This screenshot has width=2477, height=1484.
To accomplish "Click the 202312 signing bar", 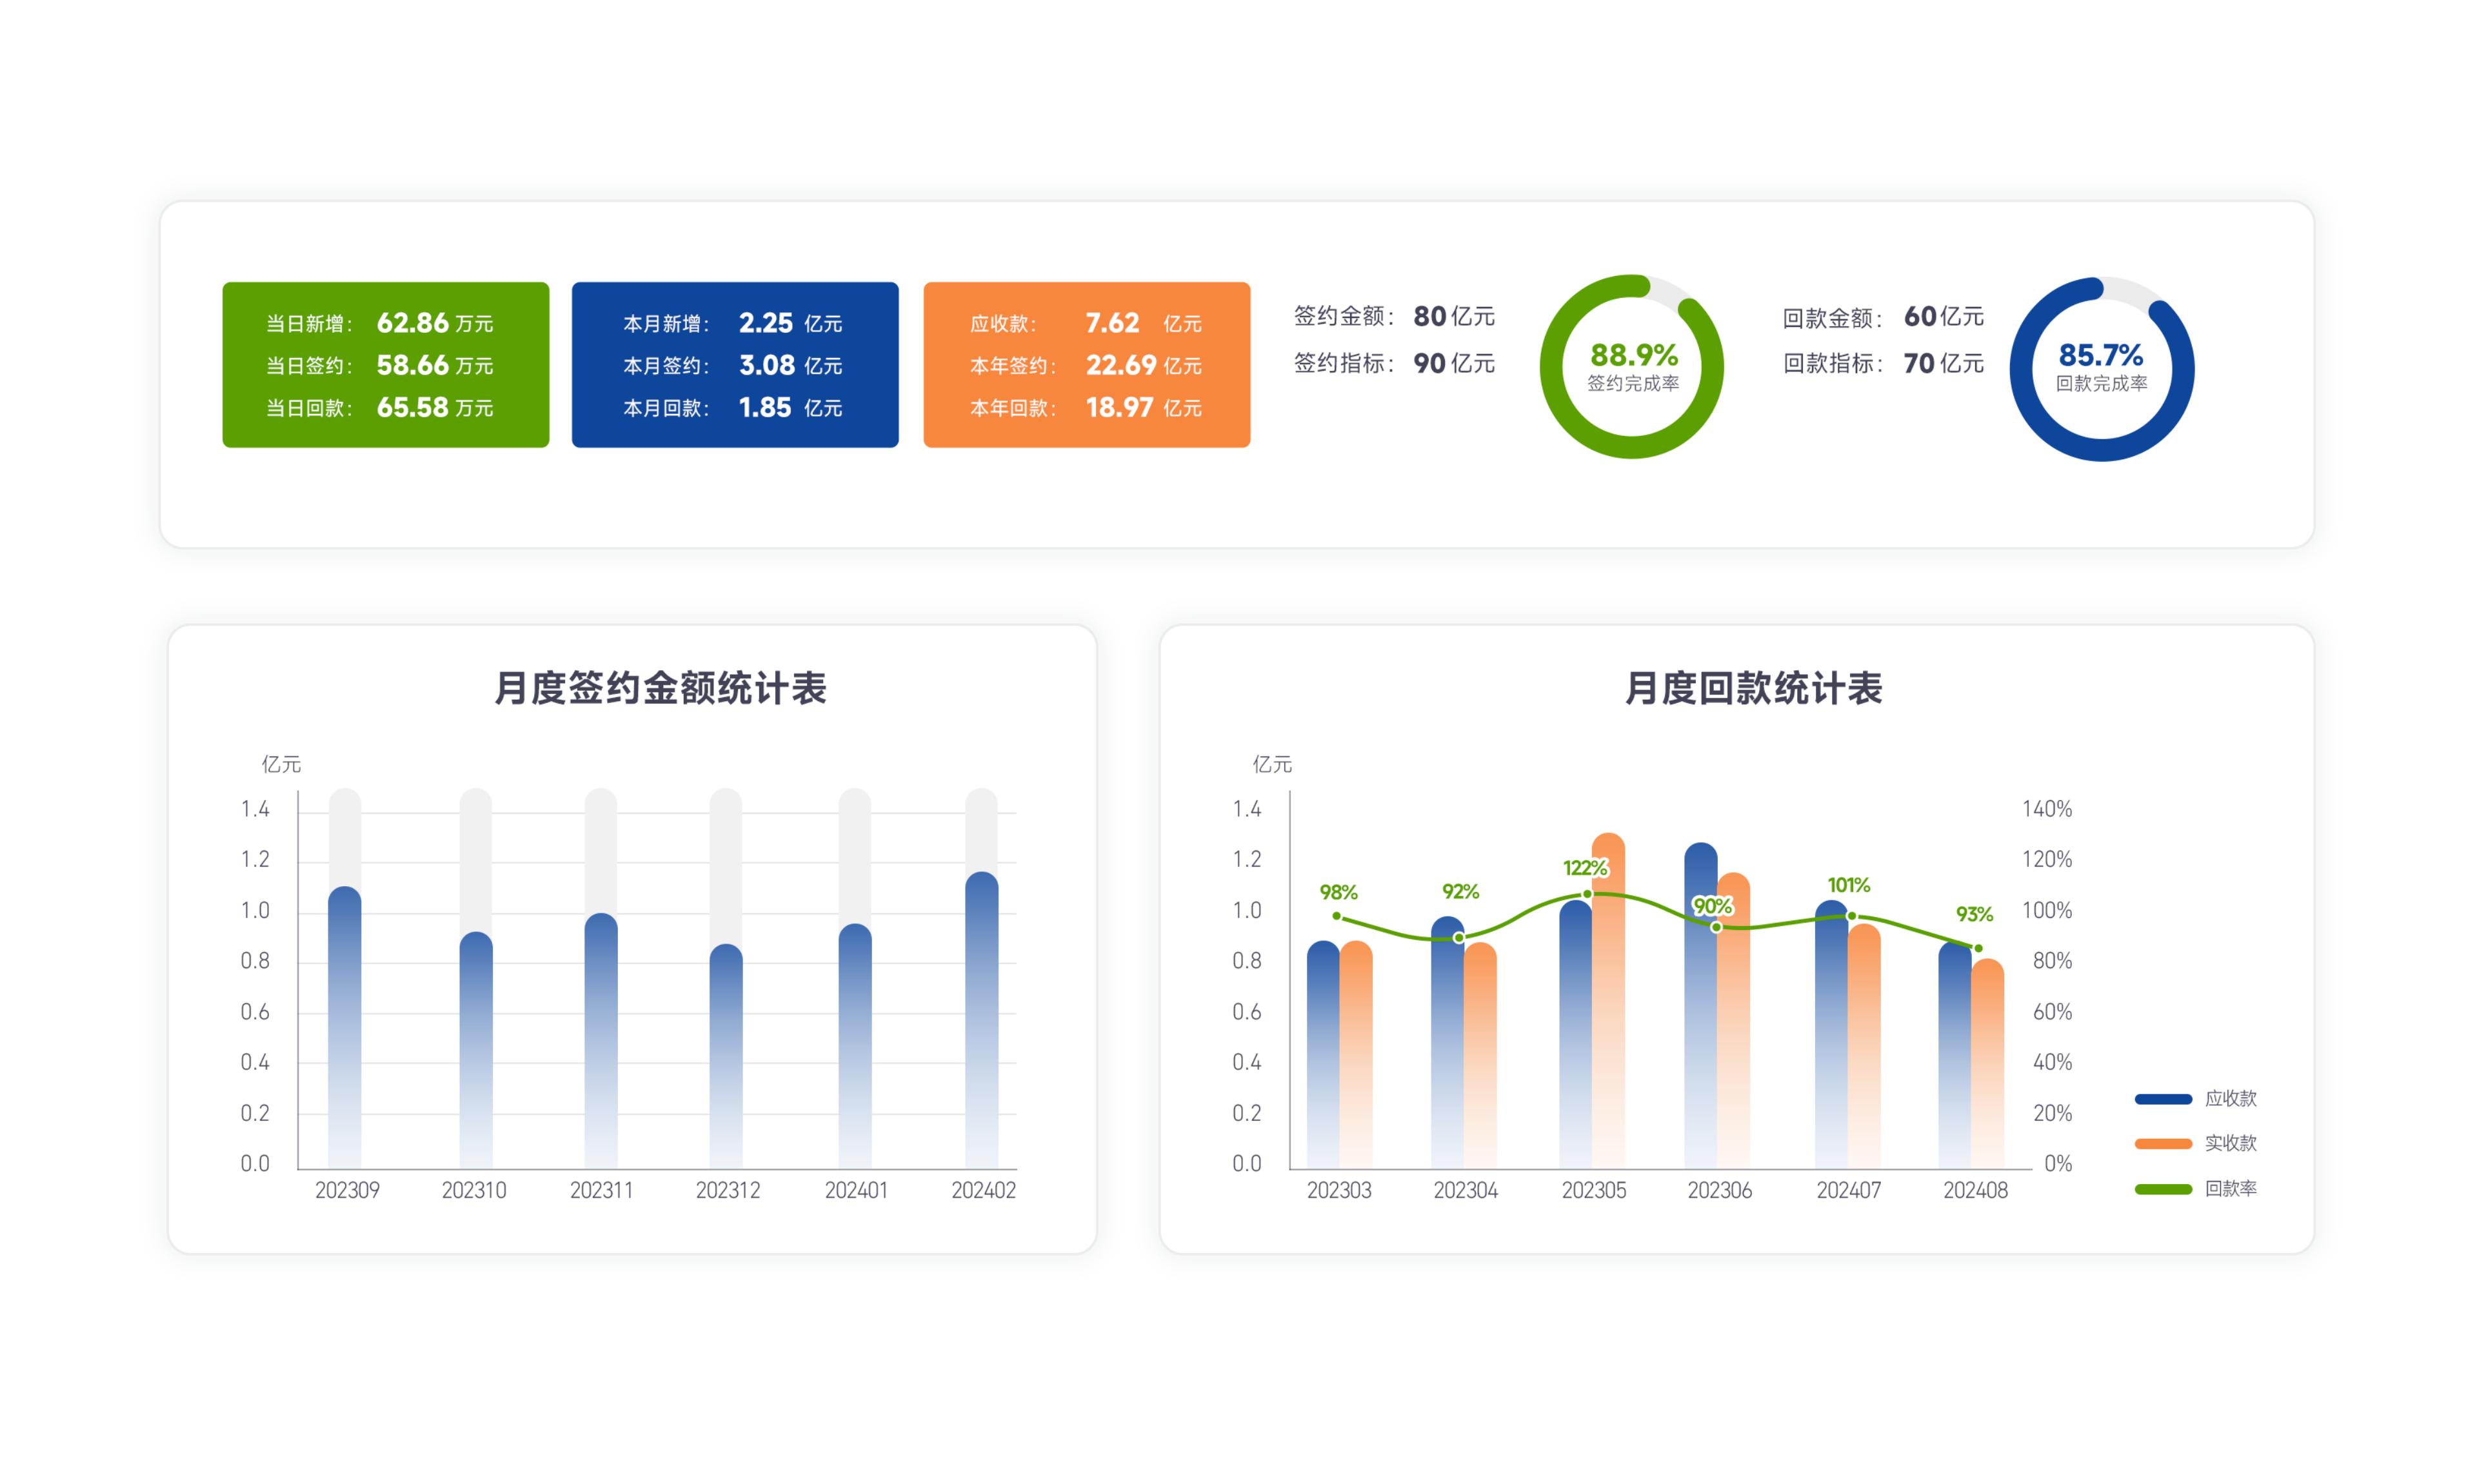I will click(x=726, y=1056).
